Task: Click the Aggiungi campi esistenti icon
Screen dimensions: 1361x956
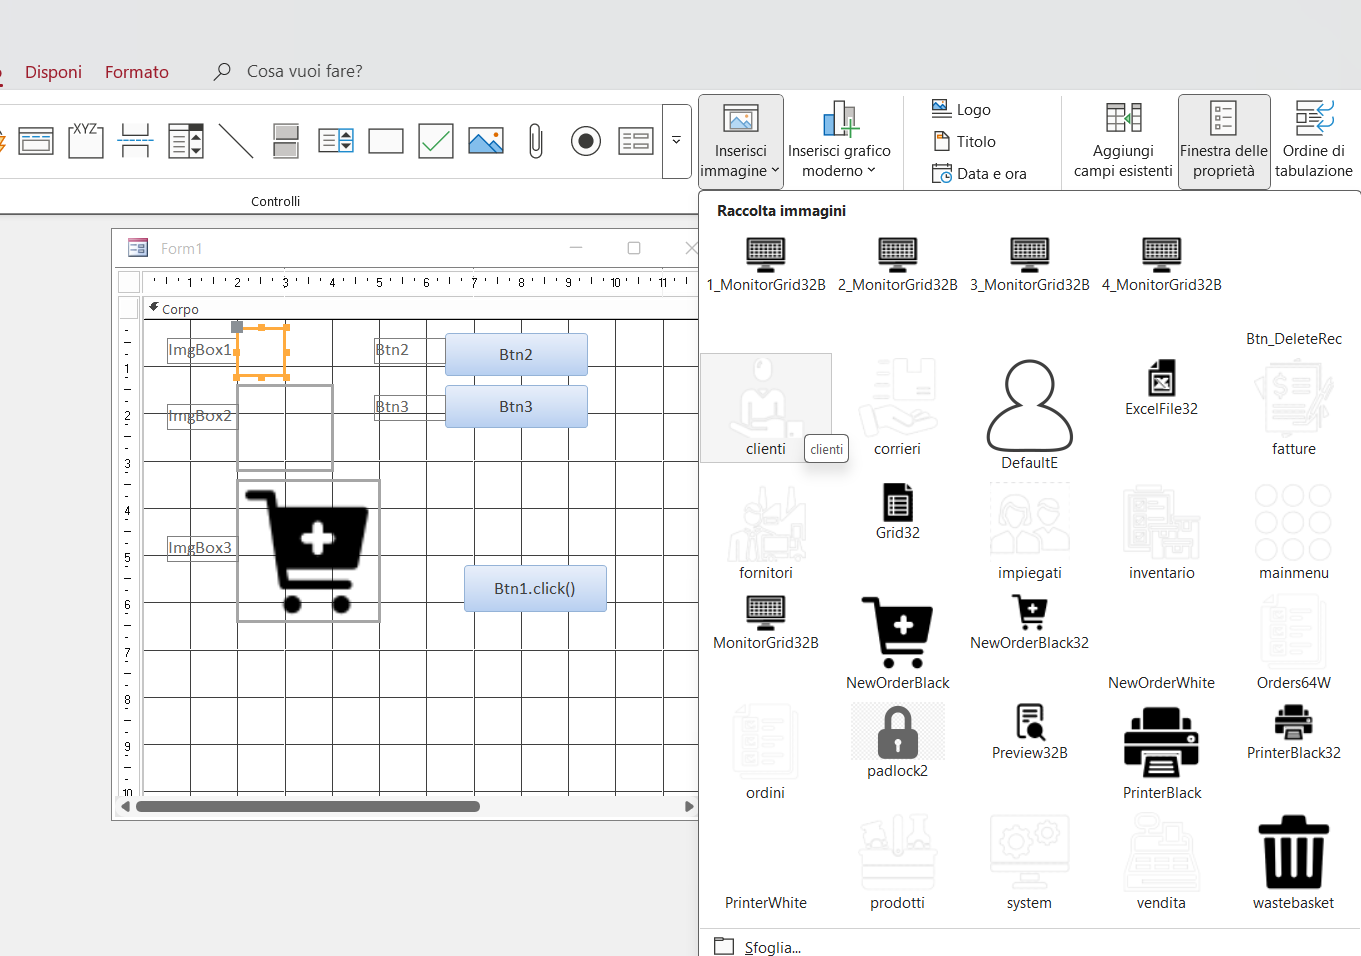Action: [1123, 118]
